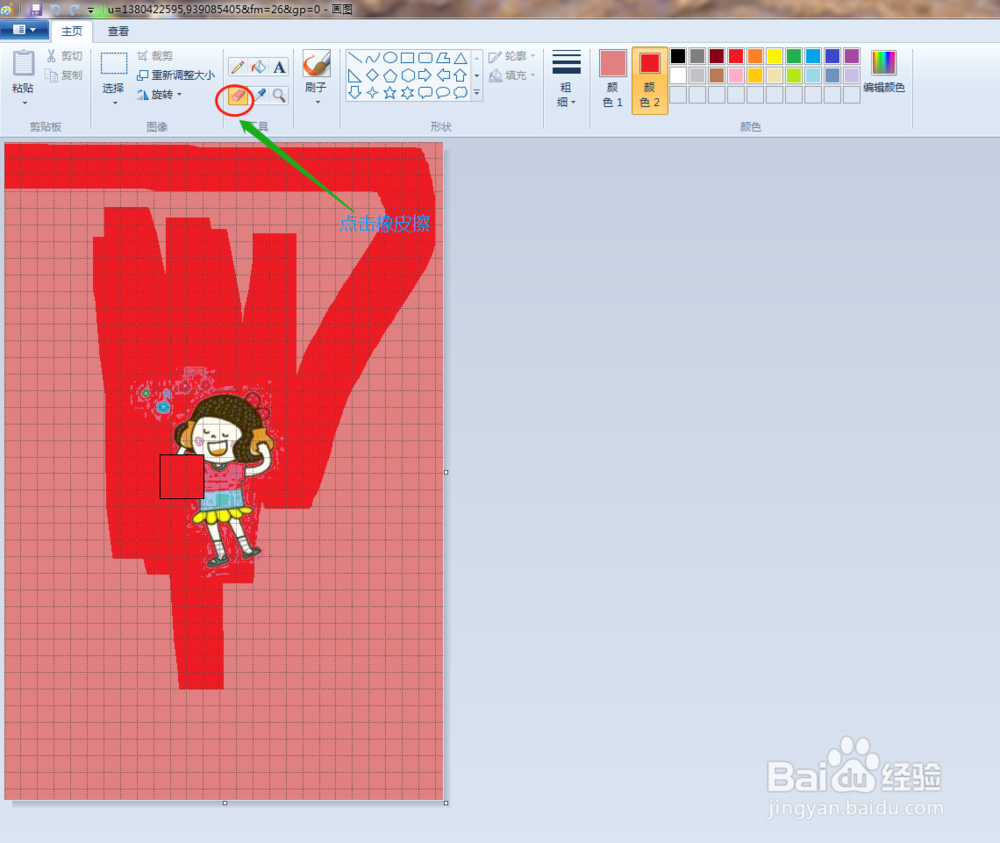The height and width of the screenshot is (843, 1000).
Task: Click the 粘贴 paste button
Action: [24, 72]
